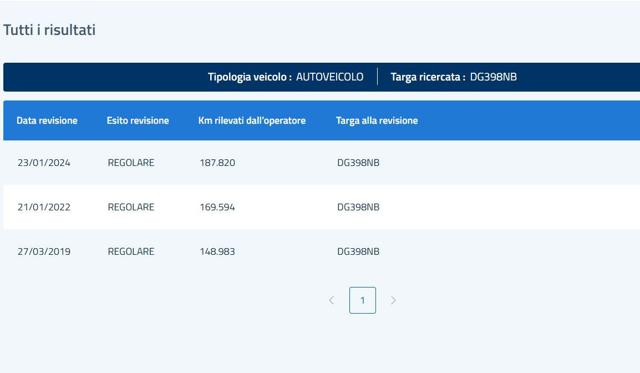Image resolution: width=640 pixels, height=373 pixels.
Task: Click the 148.983 km value
Action: (x=217, y=252)
